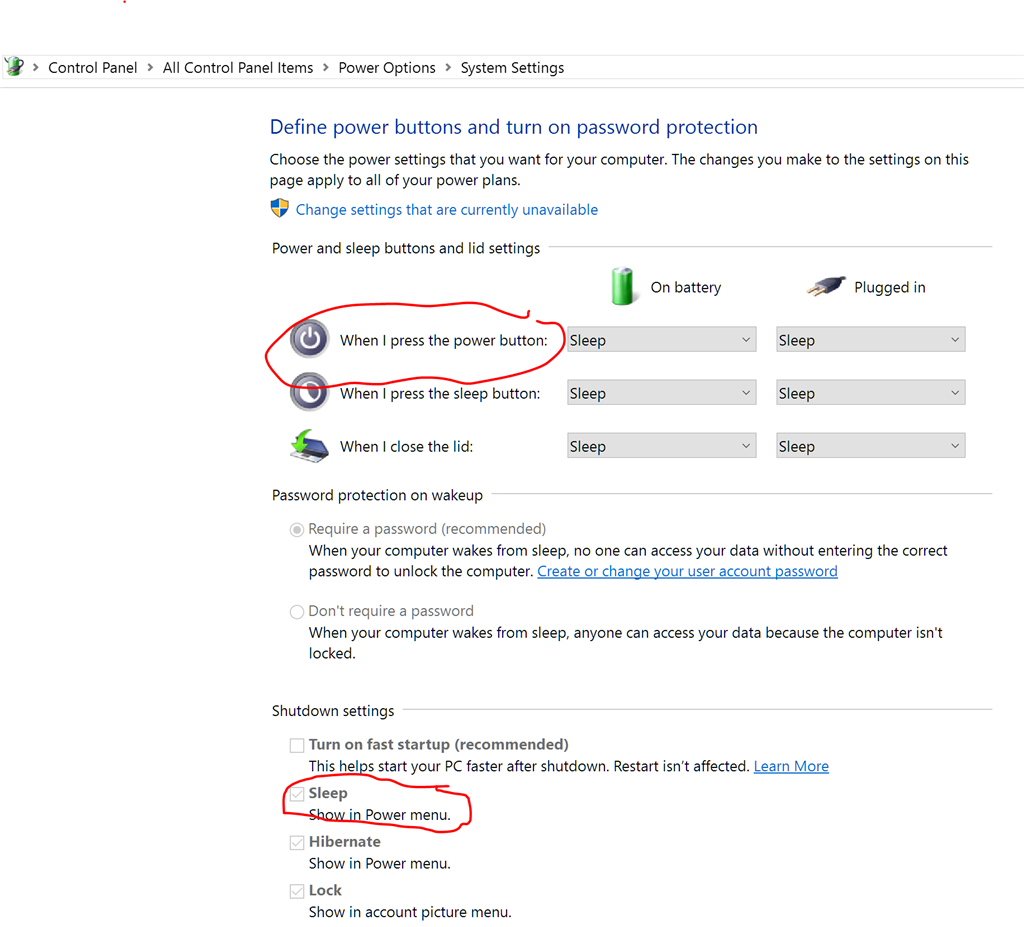
Task: Toggle Lock in account picture menu checkbox
Action: (297, 891)
